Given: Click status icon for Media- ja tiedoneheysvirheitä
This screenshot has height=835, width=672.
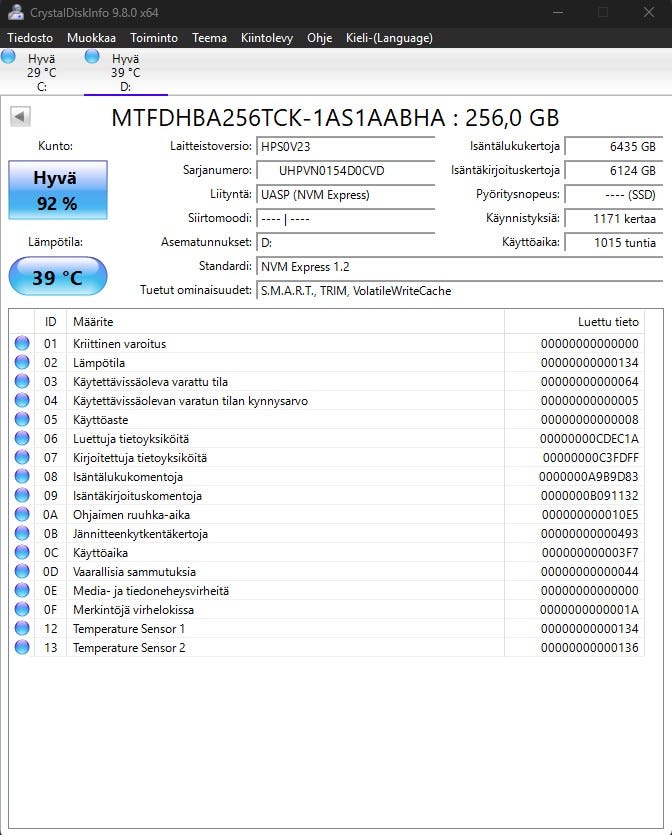Looking at the screenshot, I should click(x=22, y=590).
